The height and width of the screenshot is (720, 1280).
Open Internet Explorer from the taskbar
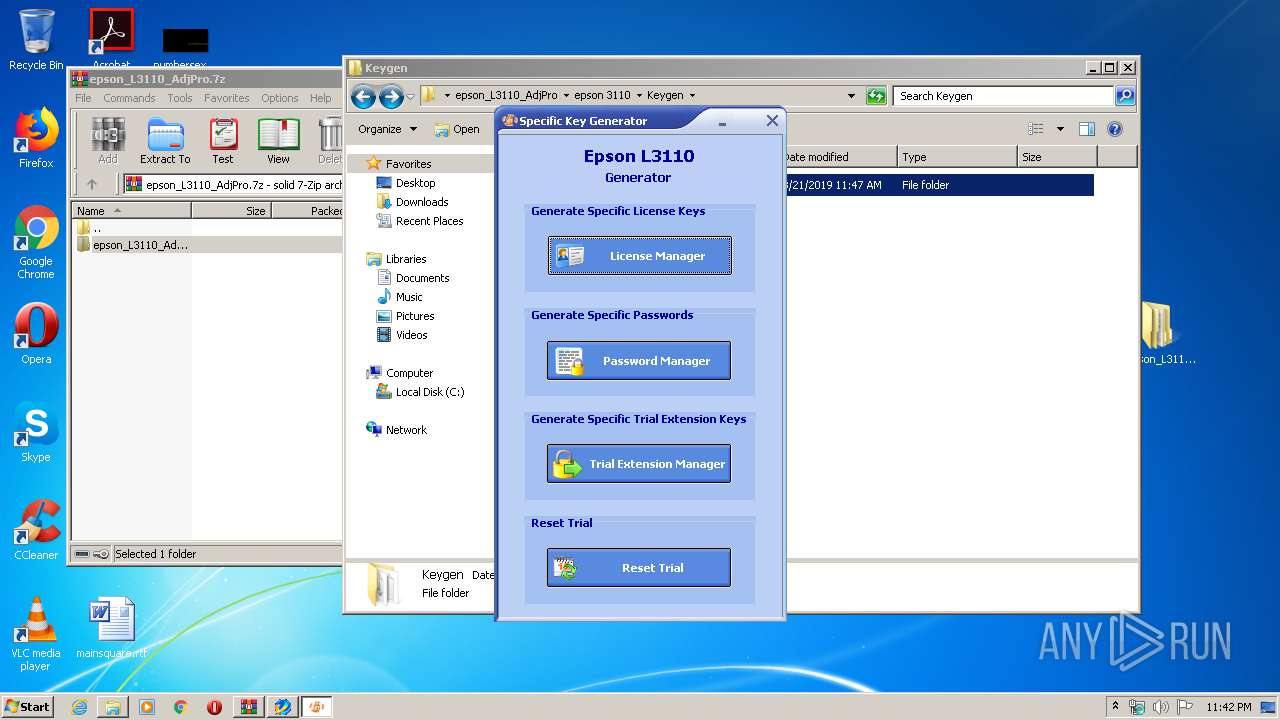click(79, 707)
